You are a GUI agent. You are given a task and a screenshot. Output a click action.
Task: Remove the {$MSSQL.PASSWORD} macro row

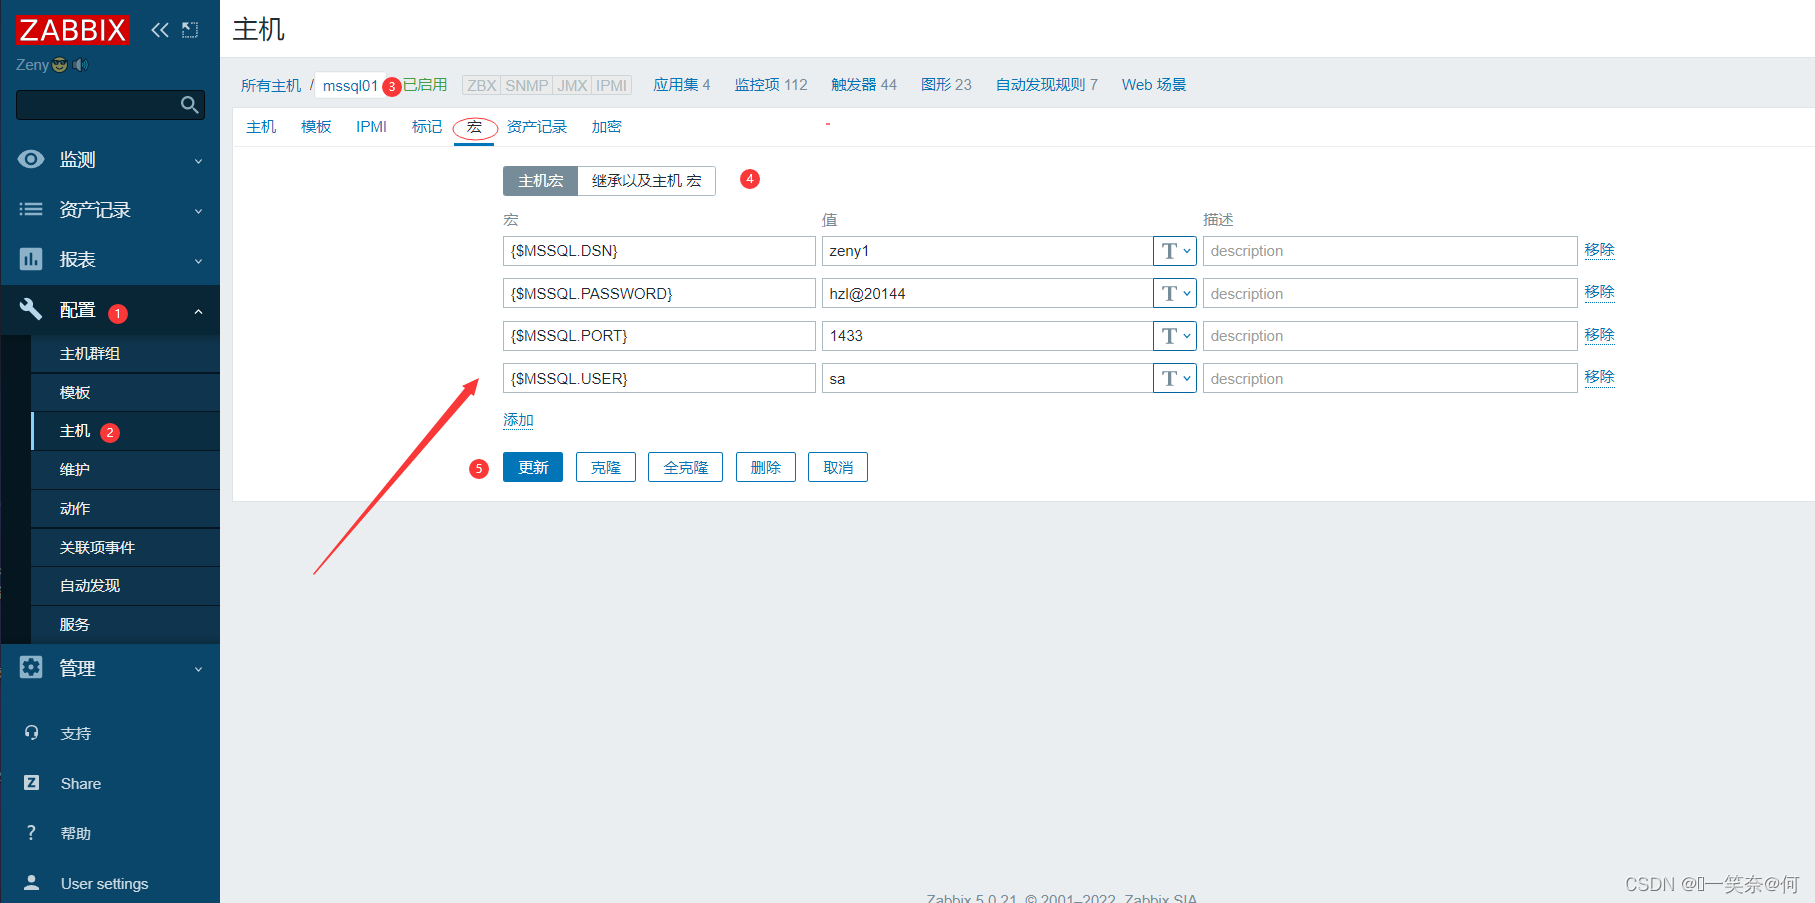[1599, 292]
